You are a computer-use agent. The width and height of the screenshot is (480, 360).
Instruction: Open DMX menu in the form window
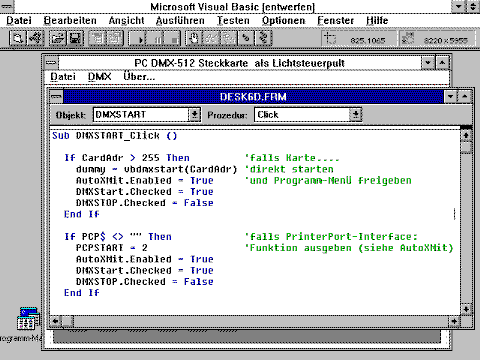pyautogui.click(x=99, y=77)
